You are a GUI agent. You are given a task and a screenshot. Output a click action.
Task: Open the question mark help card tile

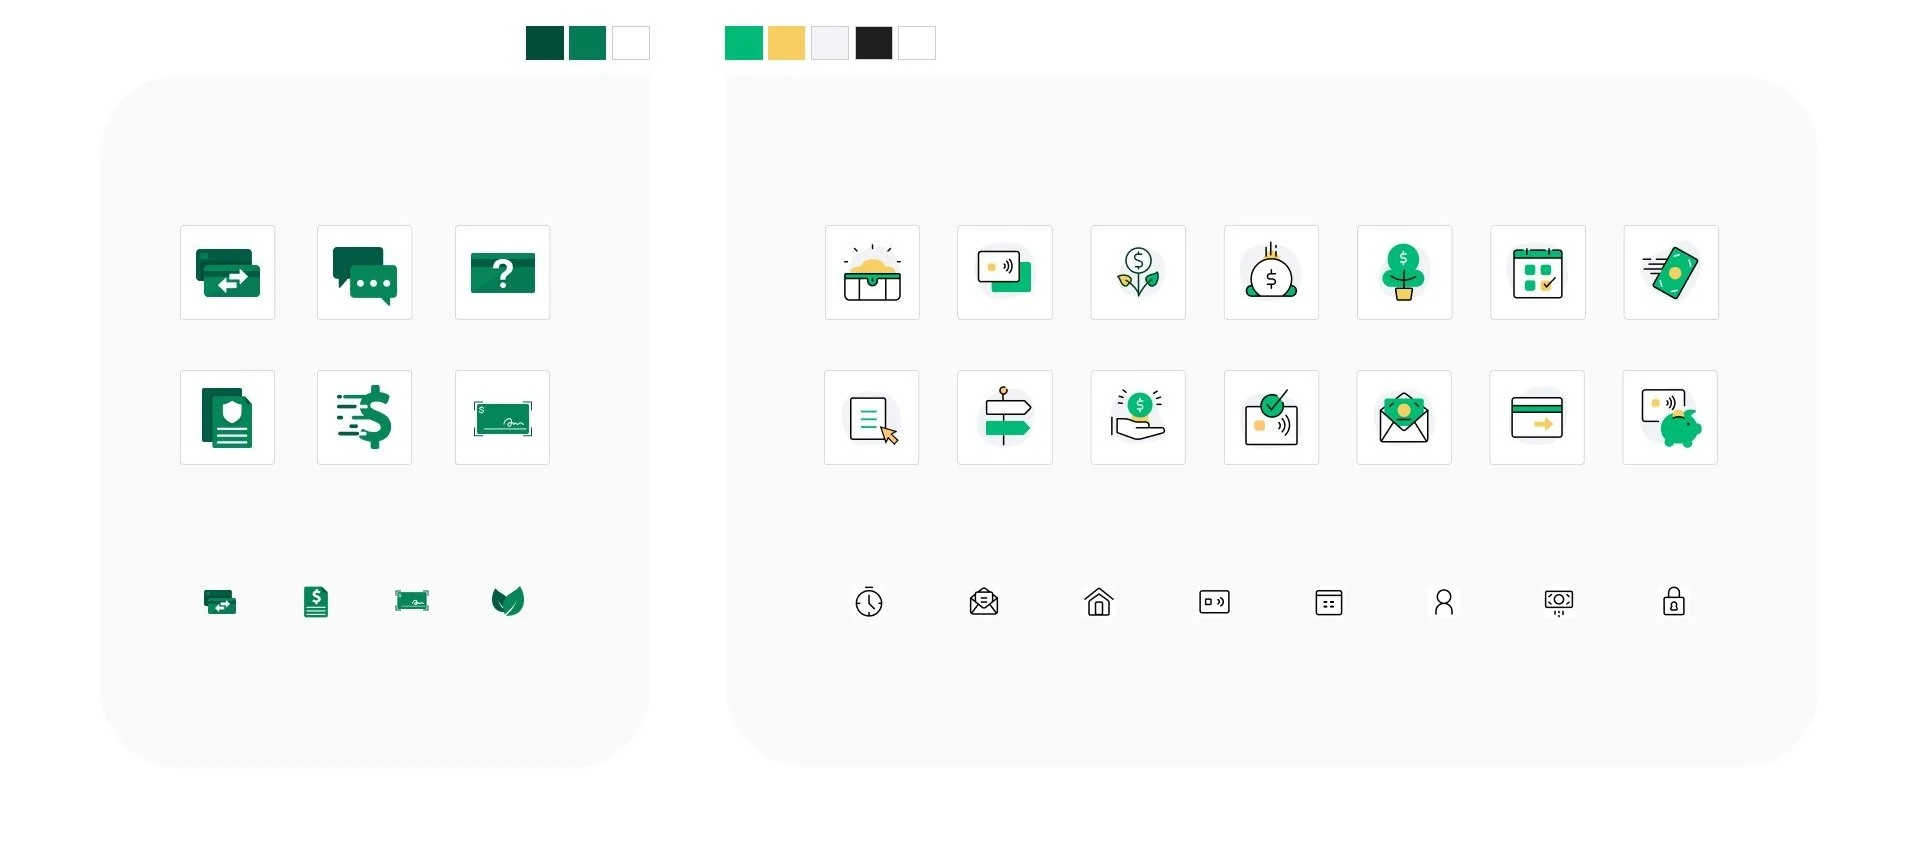[x=502, y=272]
